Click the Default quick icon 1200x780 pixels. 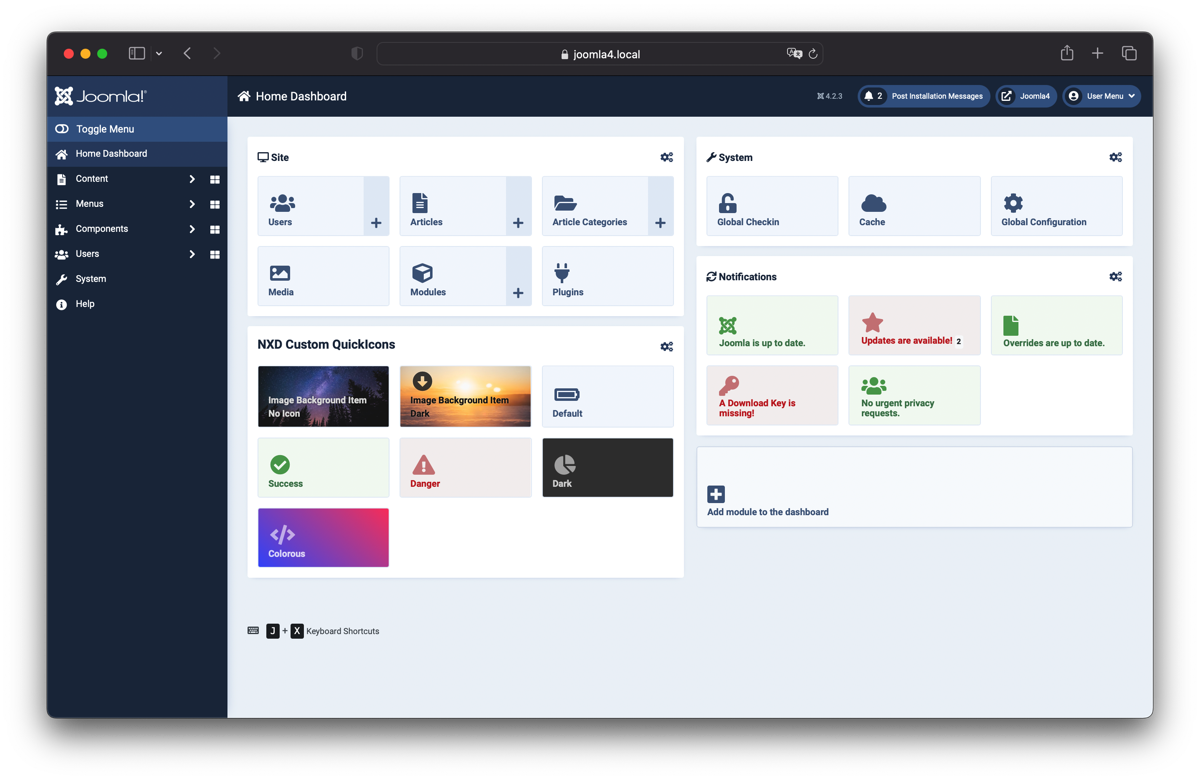607,396
